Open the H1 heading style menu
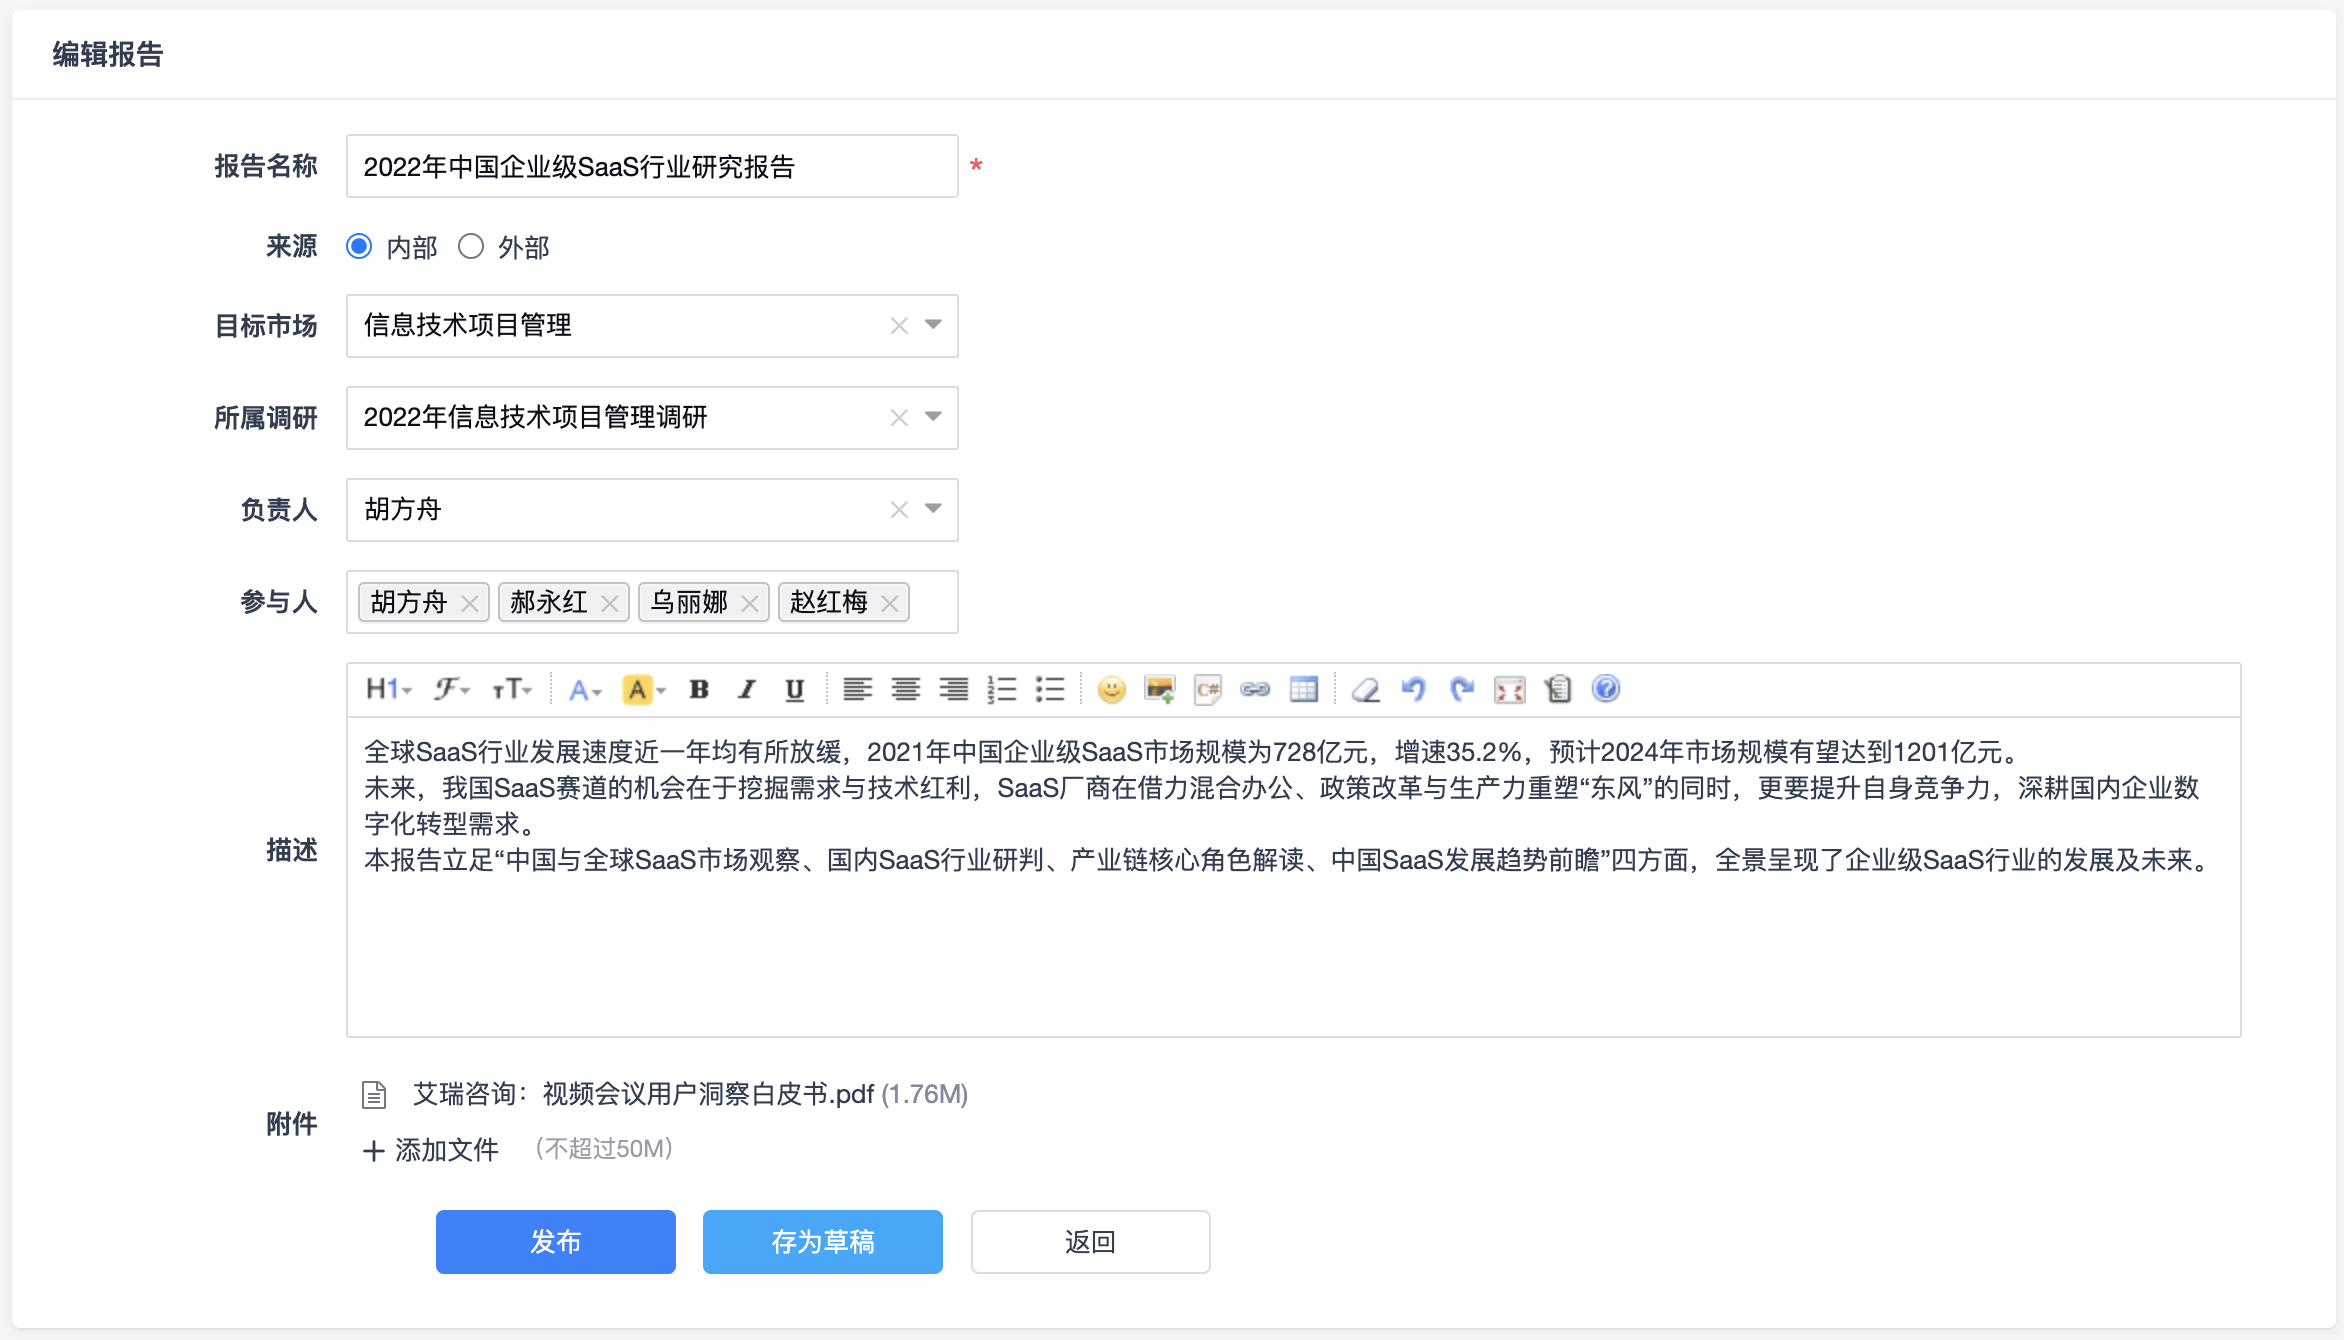The width and height of the screenshot is (2344, 1340). coord(388,689)
